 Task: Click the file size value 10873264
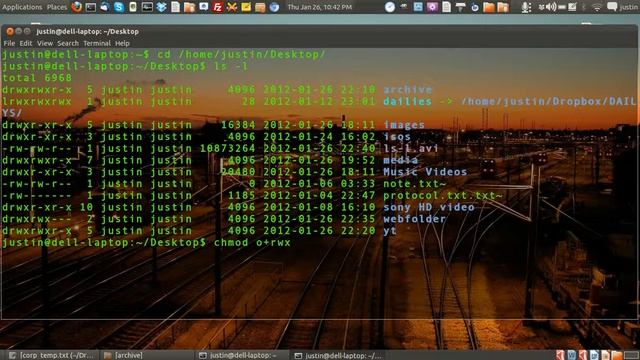[227, 149]
